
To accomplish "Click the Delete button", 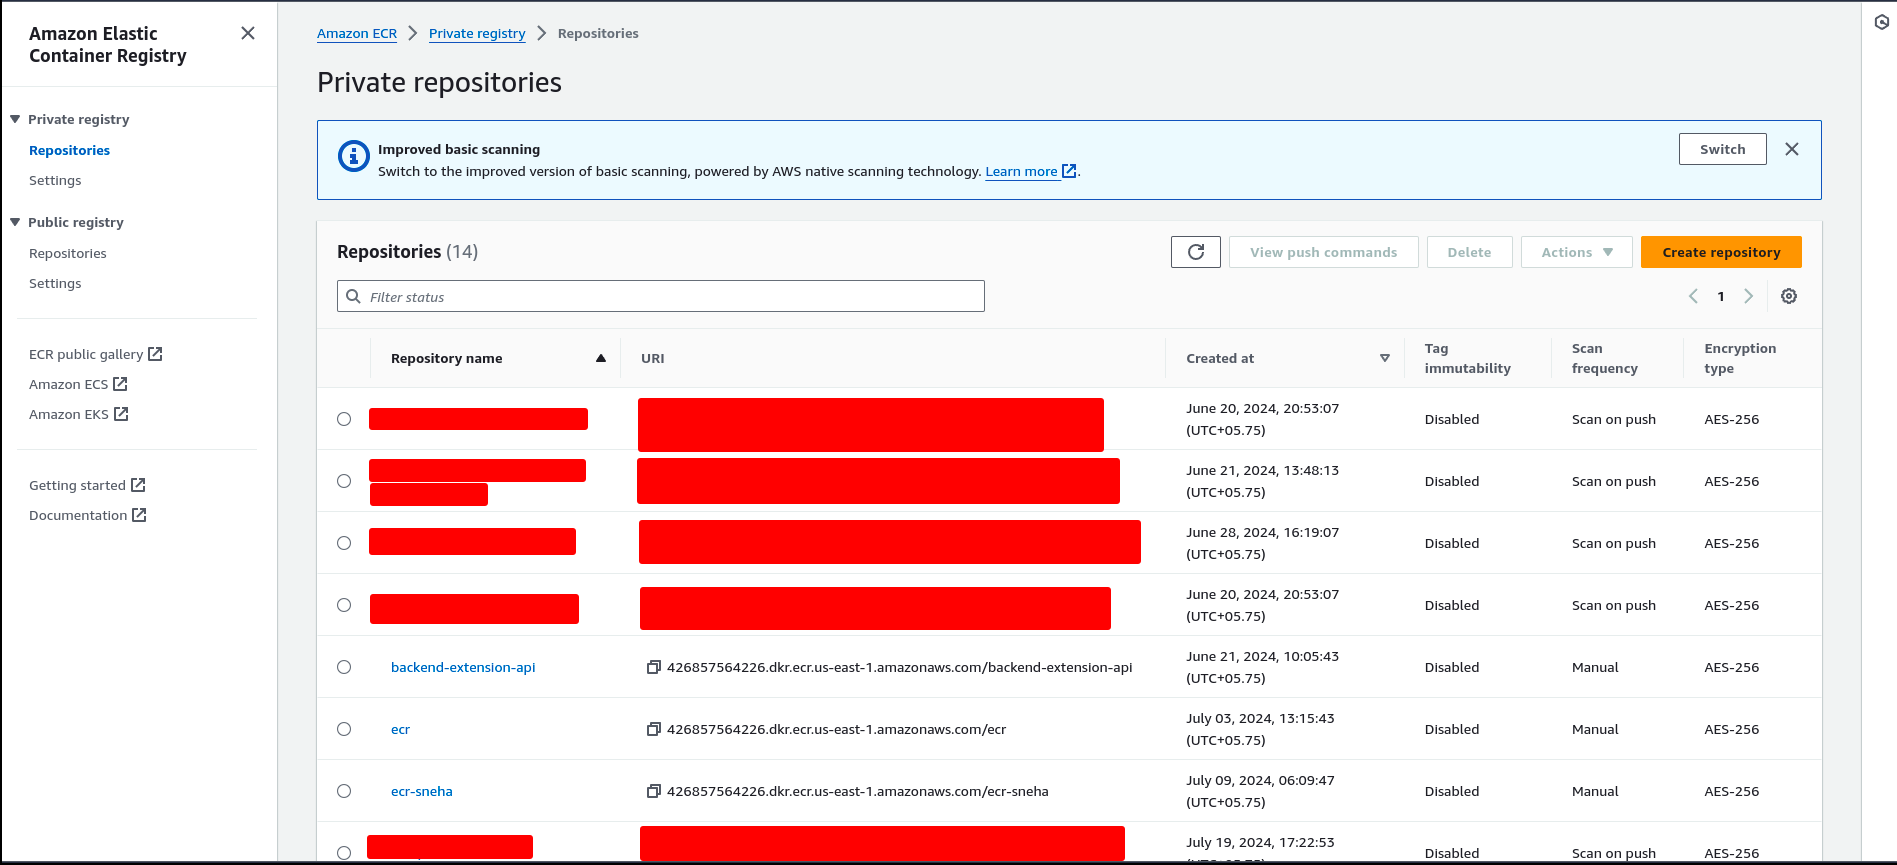I will [x=1469, y=252].
